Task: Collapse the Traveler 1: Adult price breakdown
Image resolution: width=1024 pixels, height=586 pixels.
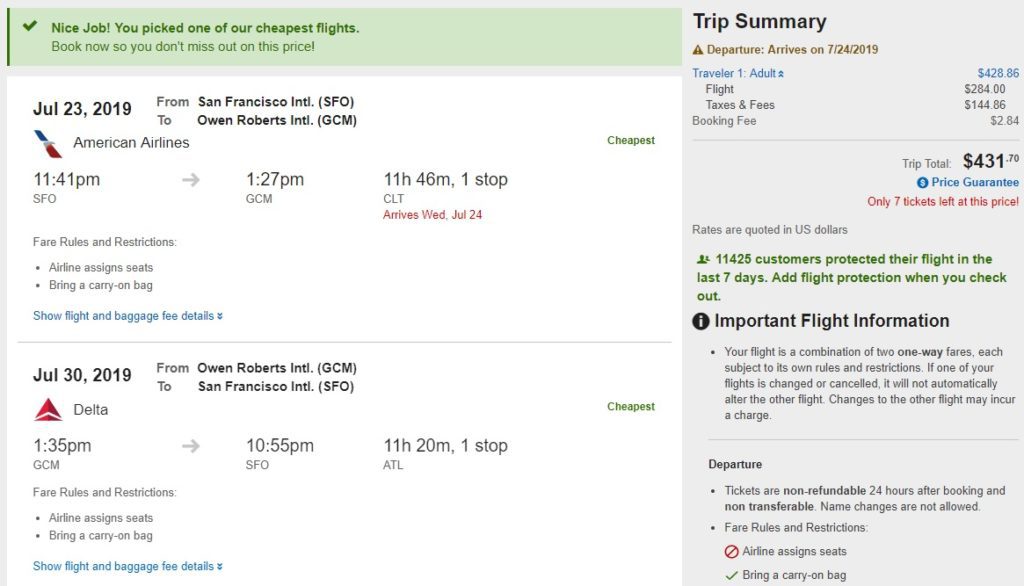Action: coord(738,73)
